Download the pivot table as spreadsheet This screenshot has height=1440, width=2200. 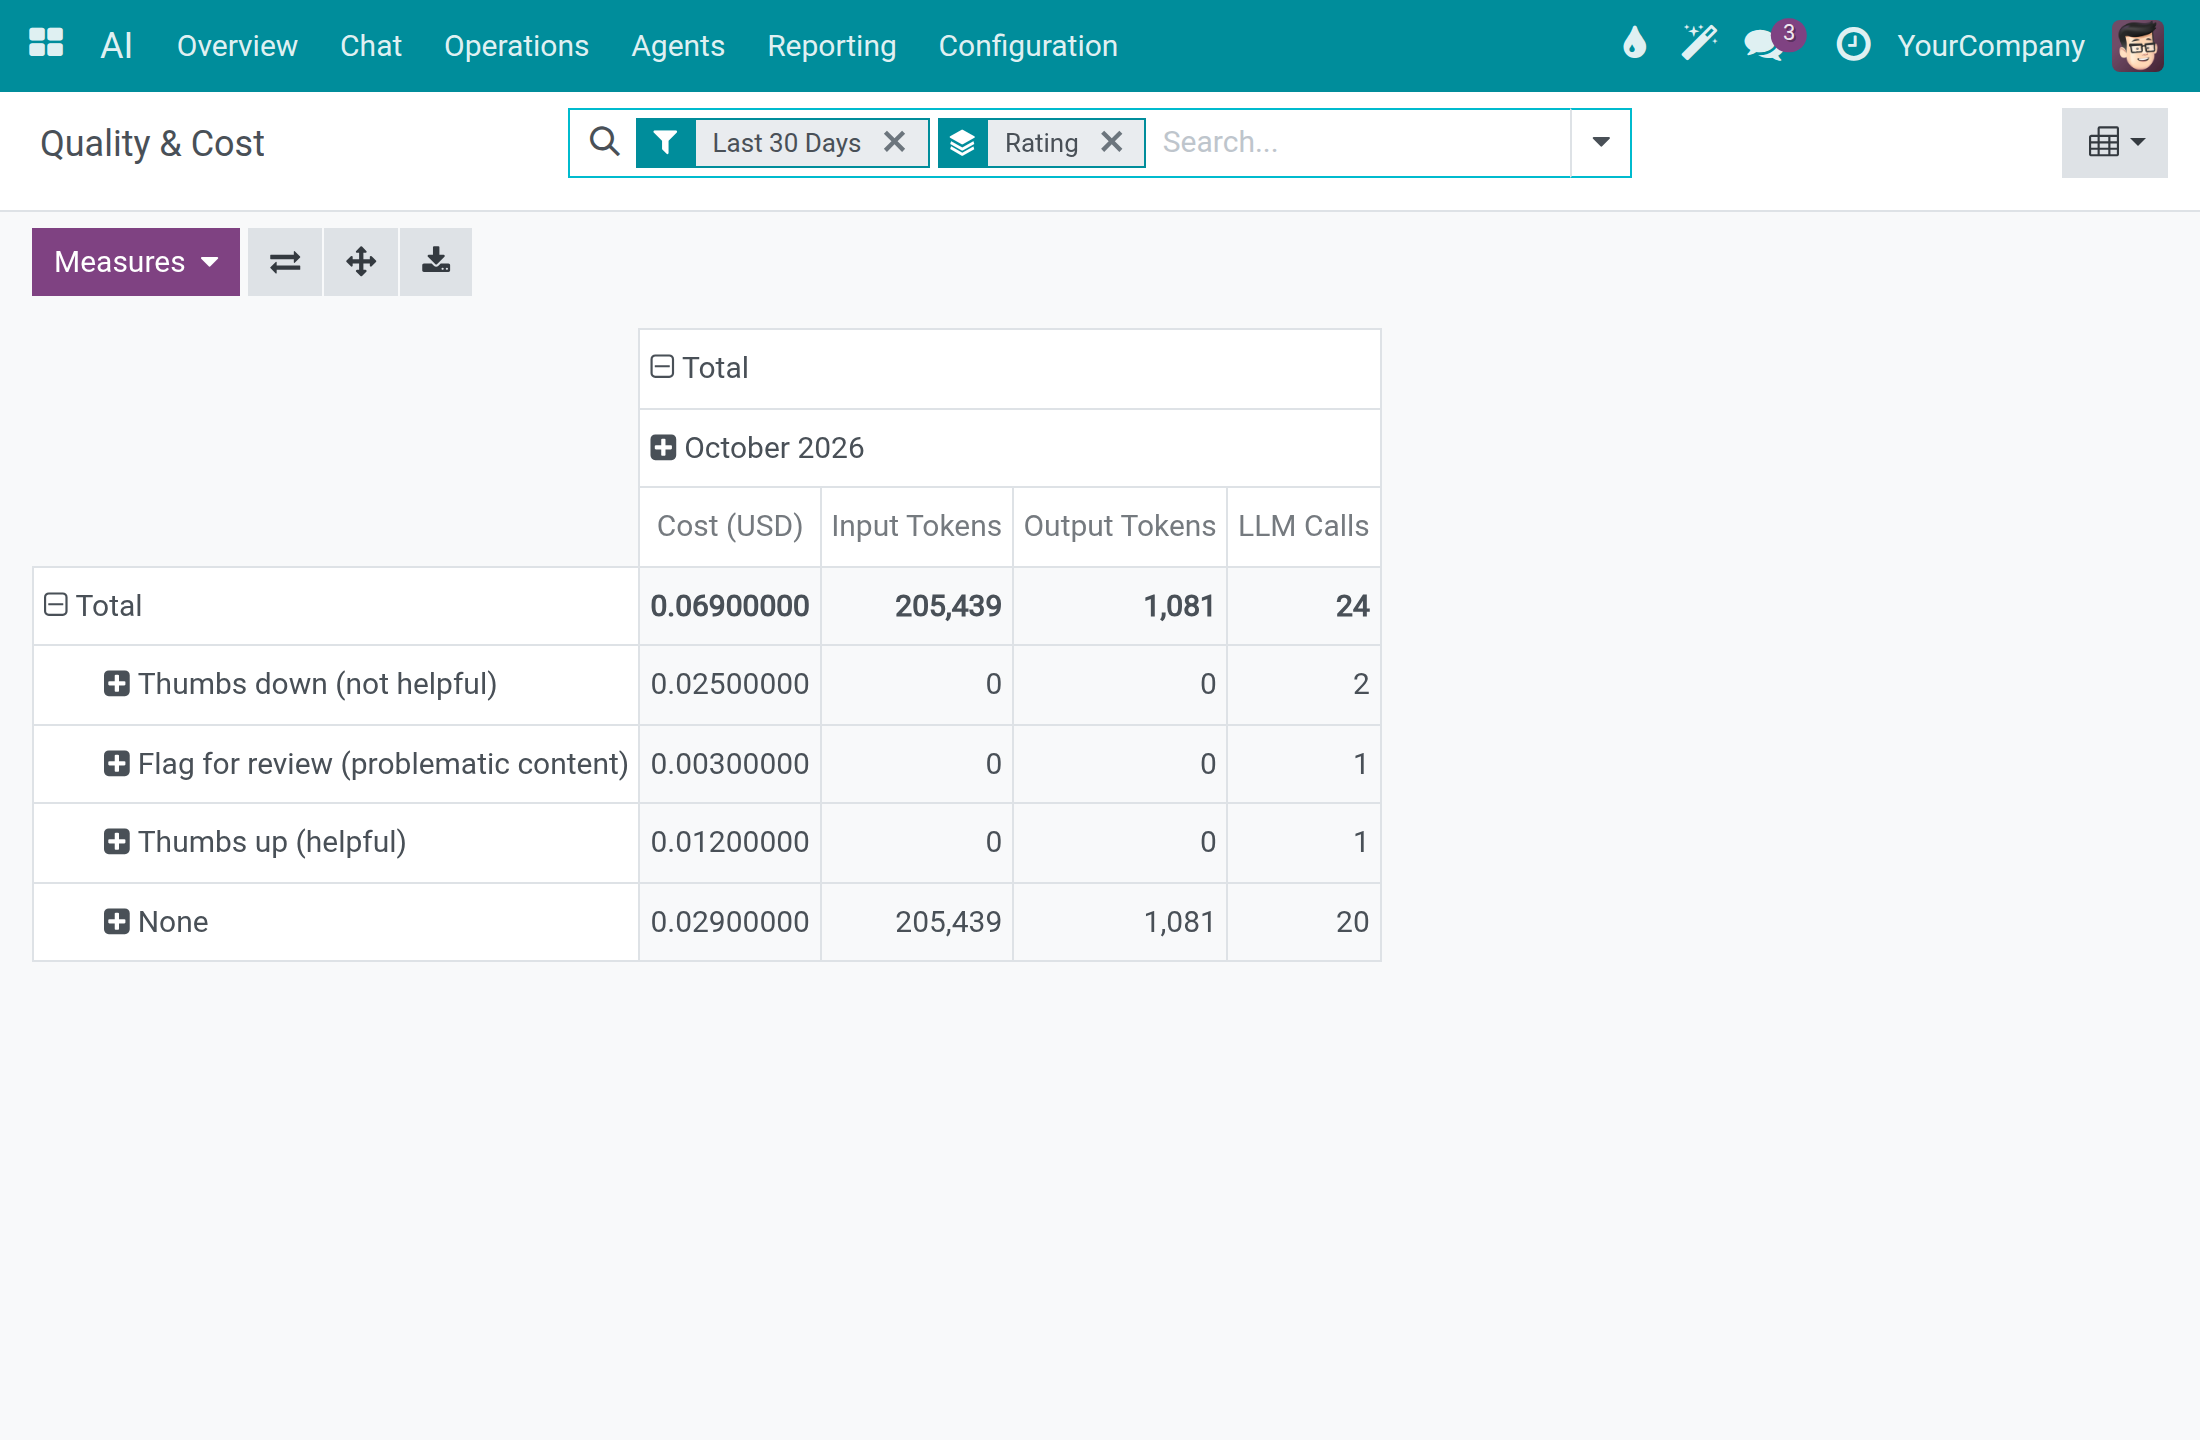pos(436,262)
